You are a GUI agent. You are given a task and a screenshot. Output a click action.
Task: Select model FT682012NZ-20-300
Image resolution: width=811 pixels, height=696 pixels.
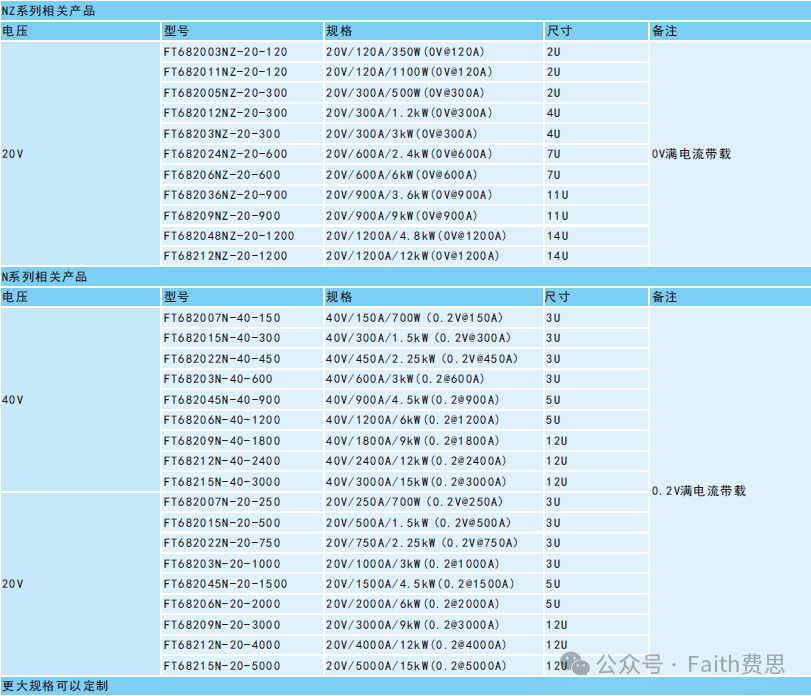(x=226, y=113)
